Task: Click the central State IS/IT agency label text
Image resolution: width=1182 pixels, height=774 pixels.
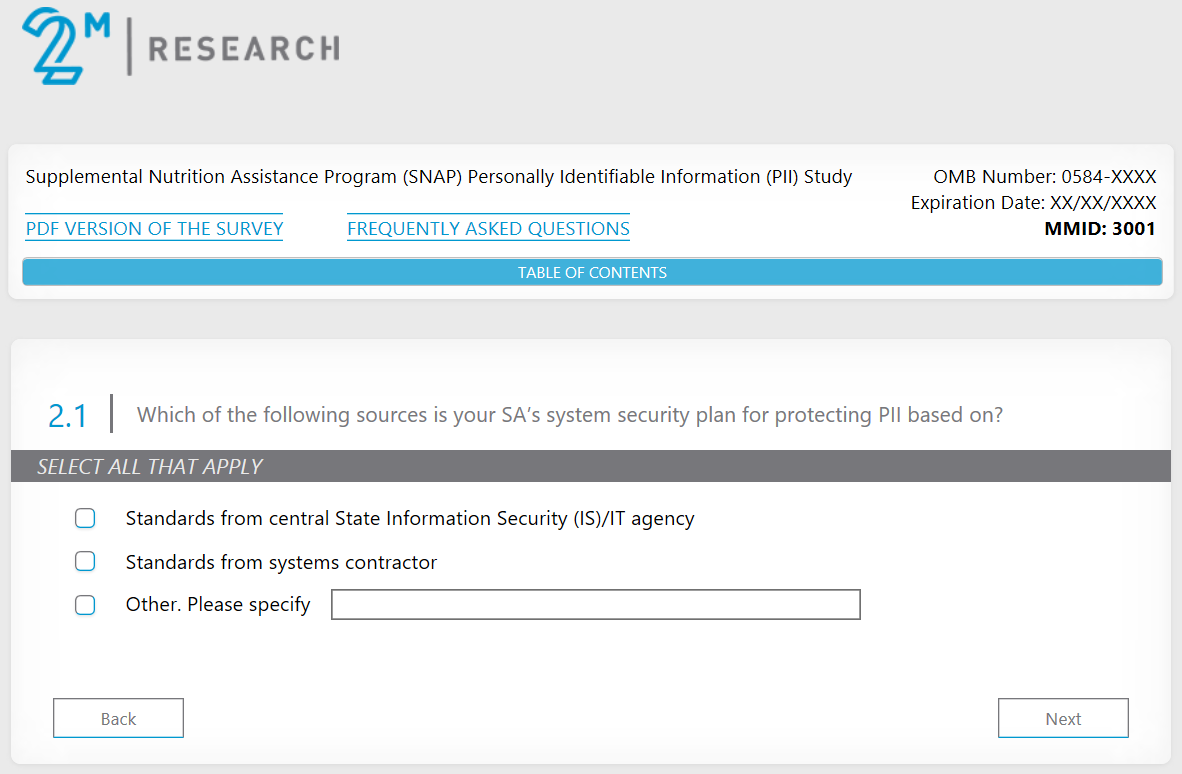Action: pyautogui.click(x=409, y=518)
